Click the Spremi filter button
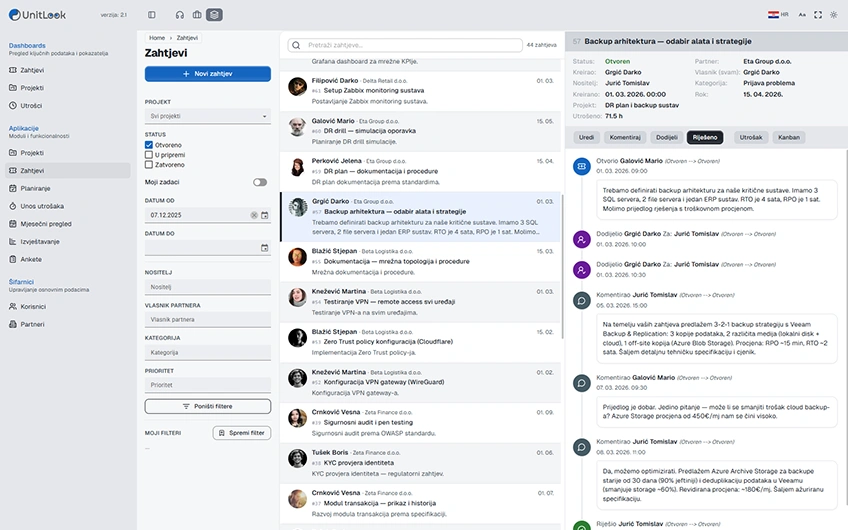Image resolution: width=848 pixels, height=530 pixels. pyautogui.click(x=242, y=433)
